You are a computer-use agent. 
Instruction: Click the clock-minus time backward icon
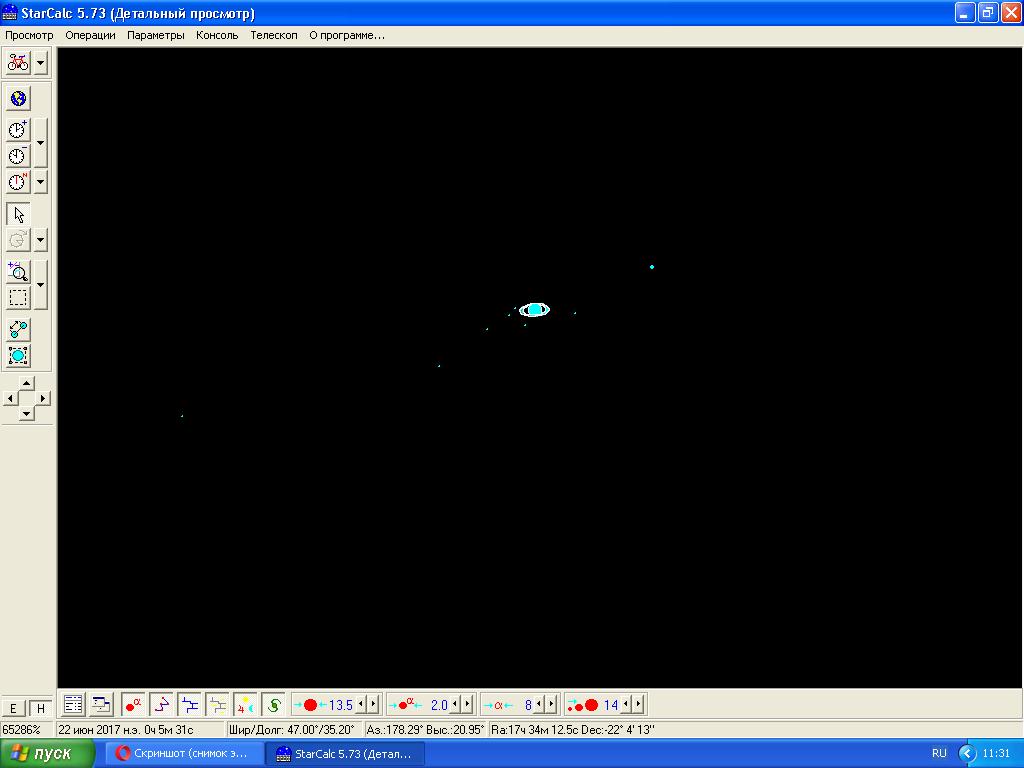pos(18,156)
